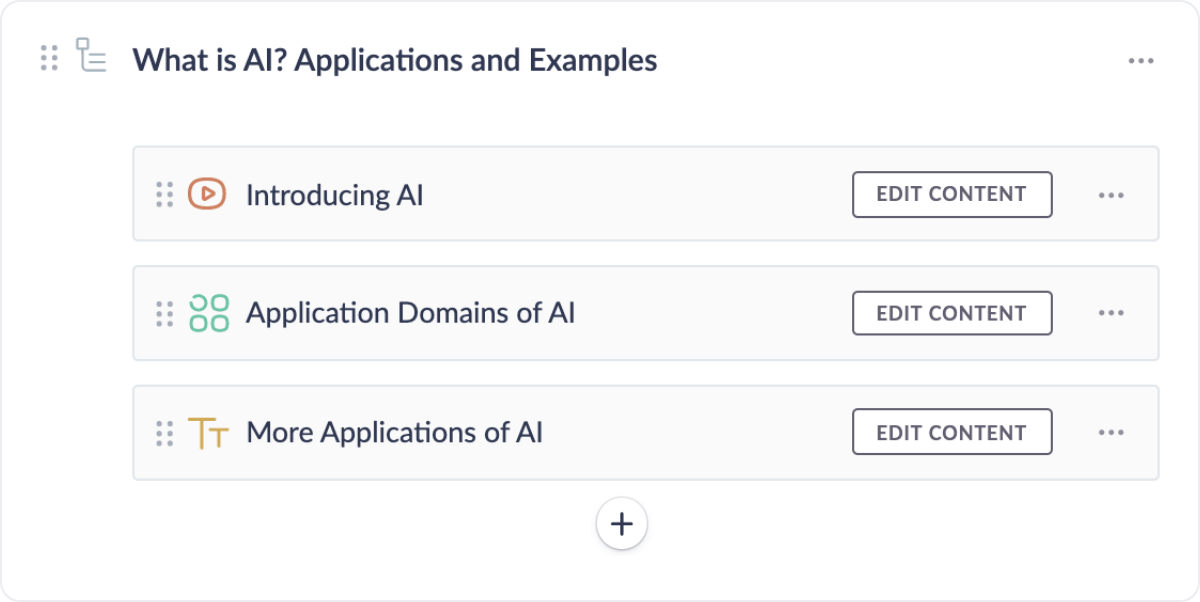
Task: Click Edit Content for More Applications of AI
Action: coord(952,432)
